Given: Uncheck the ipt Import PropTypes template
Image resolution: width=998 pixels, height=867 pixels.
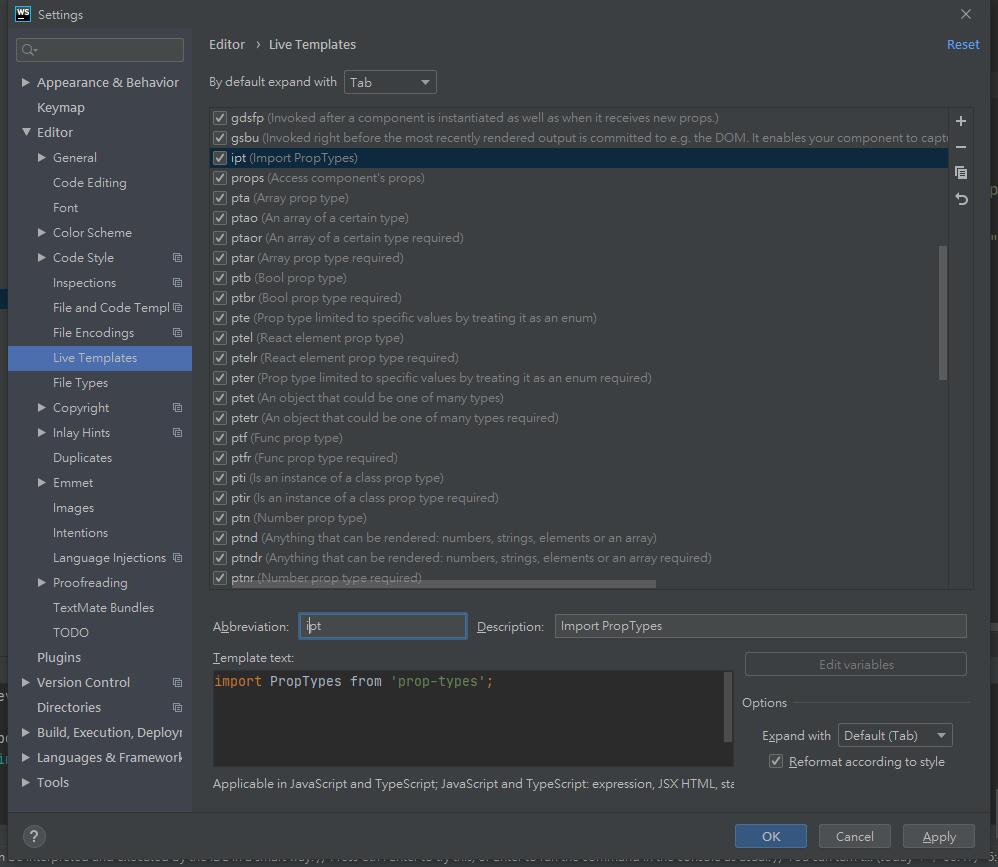Looking at the screenshot, I should (x=220, y=158).
